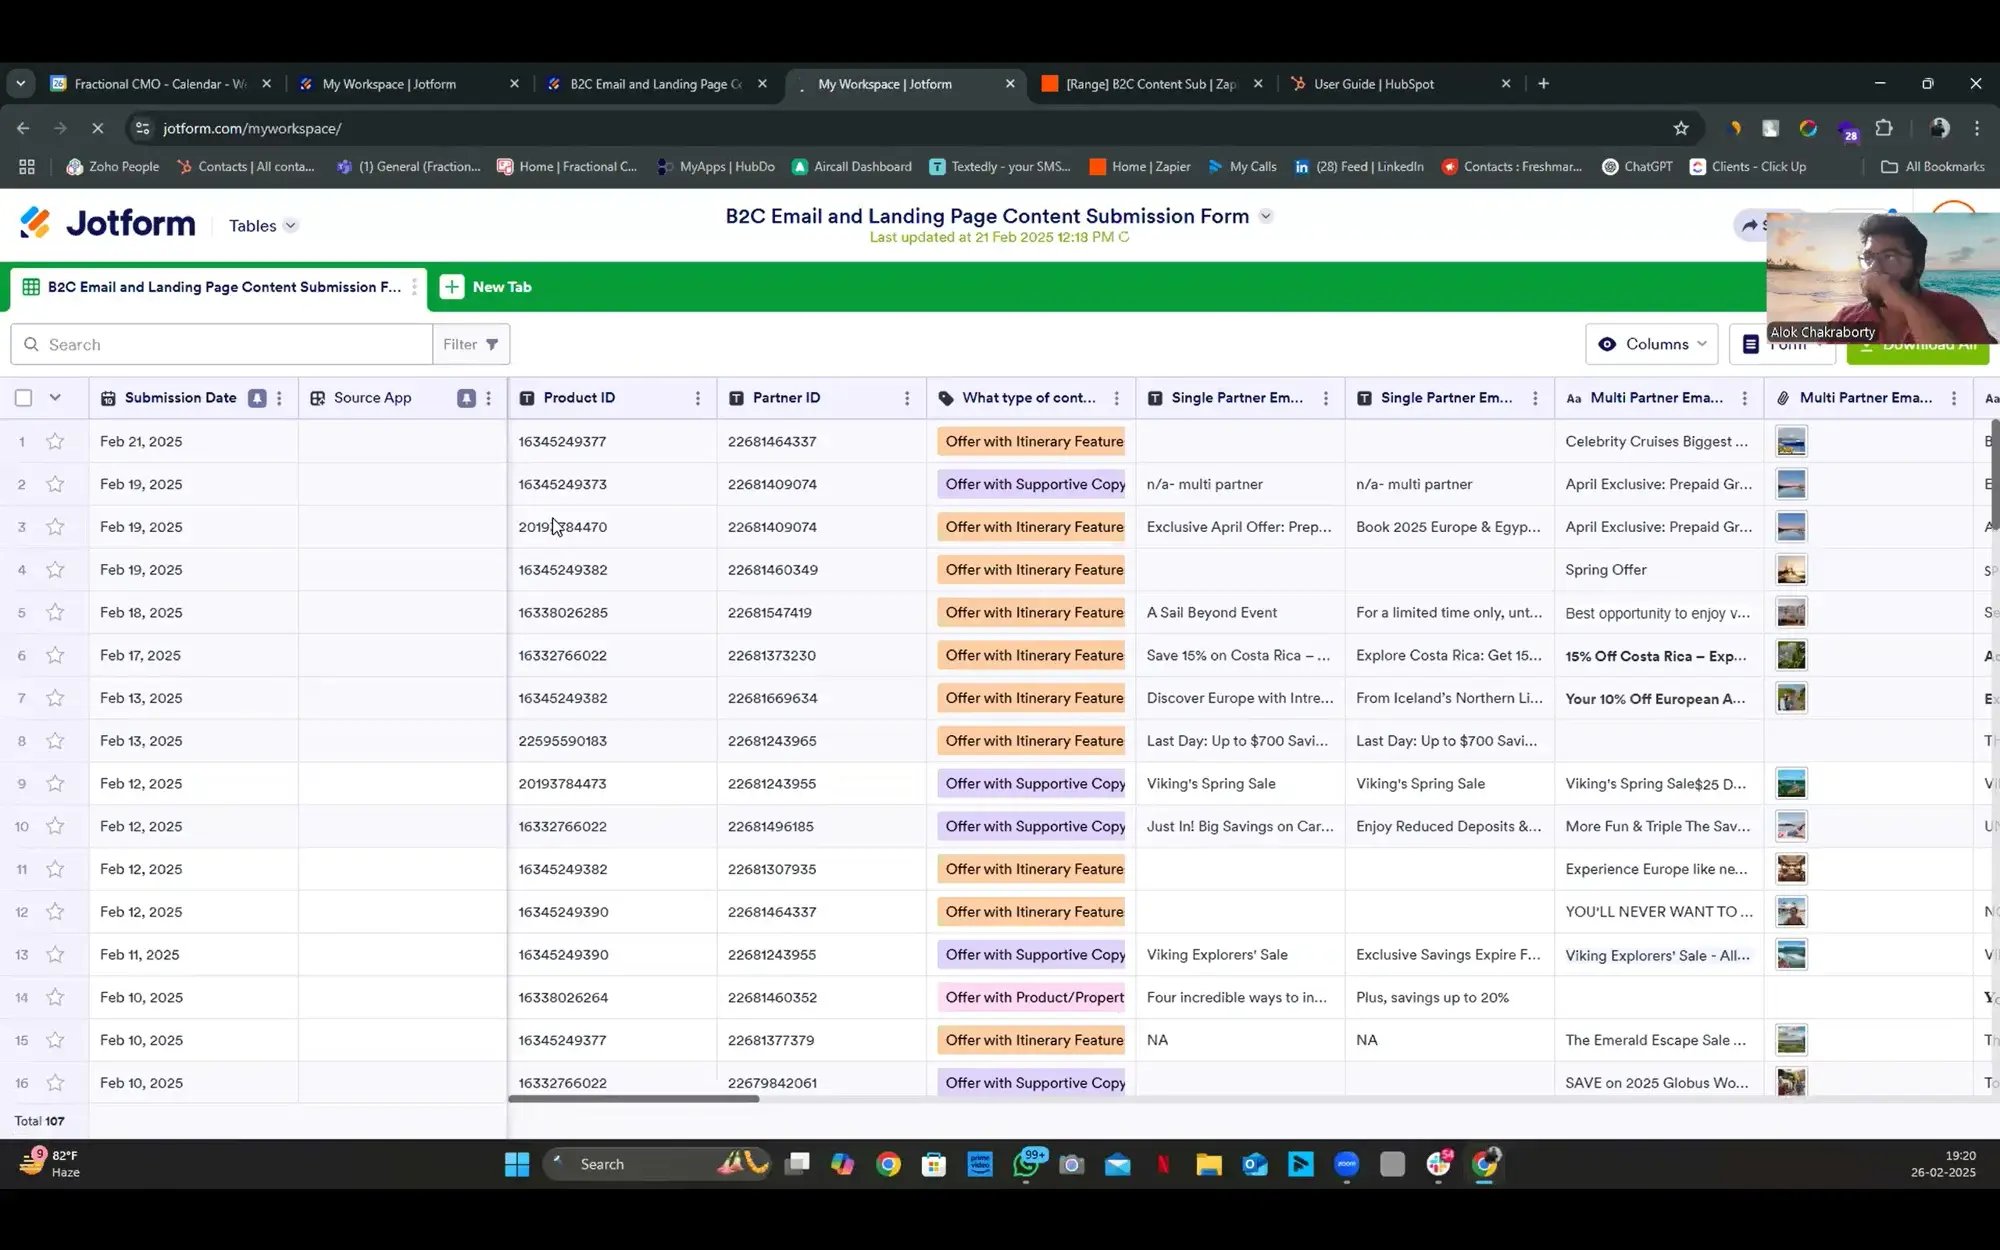The height and width of the screenshot is (1250, 2000).
Task: Open the Filter options
Action: (x=471, y=344)
